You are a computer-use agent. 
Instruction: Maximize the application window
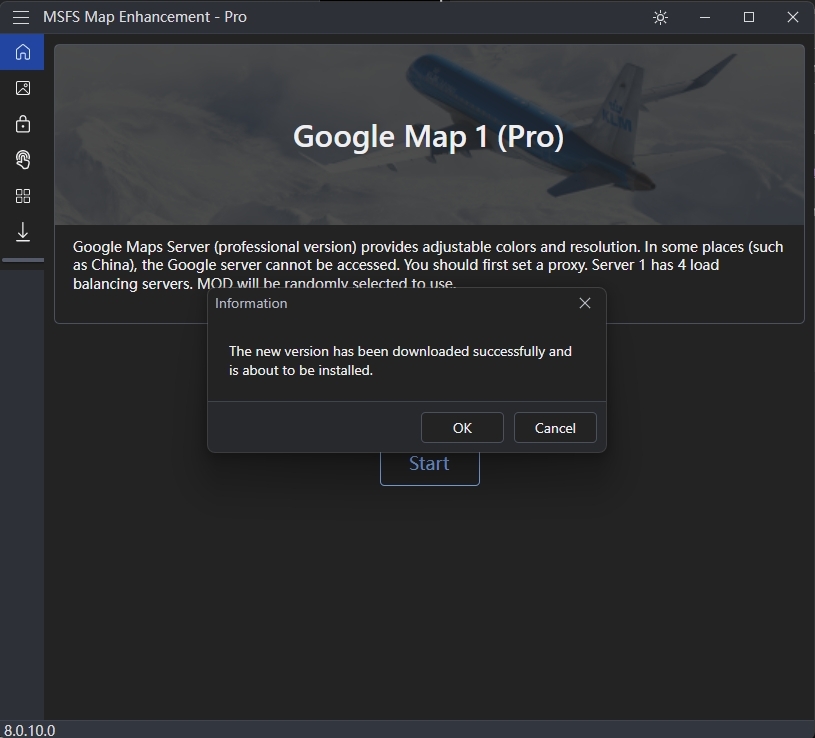click(749, 17)
